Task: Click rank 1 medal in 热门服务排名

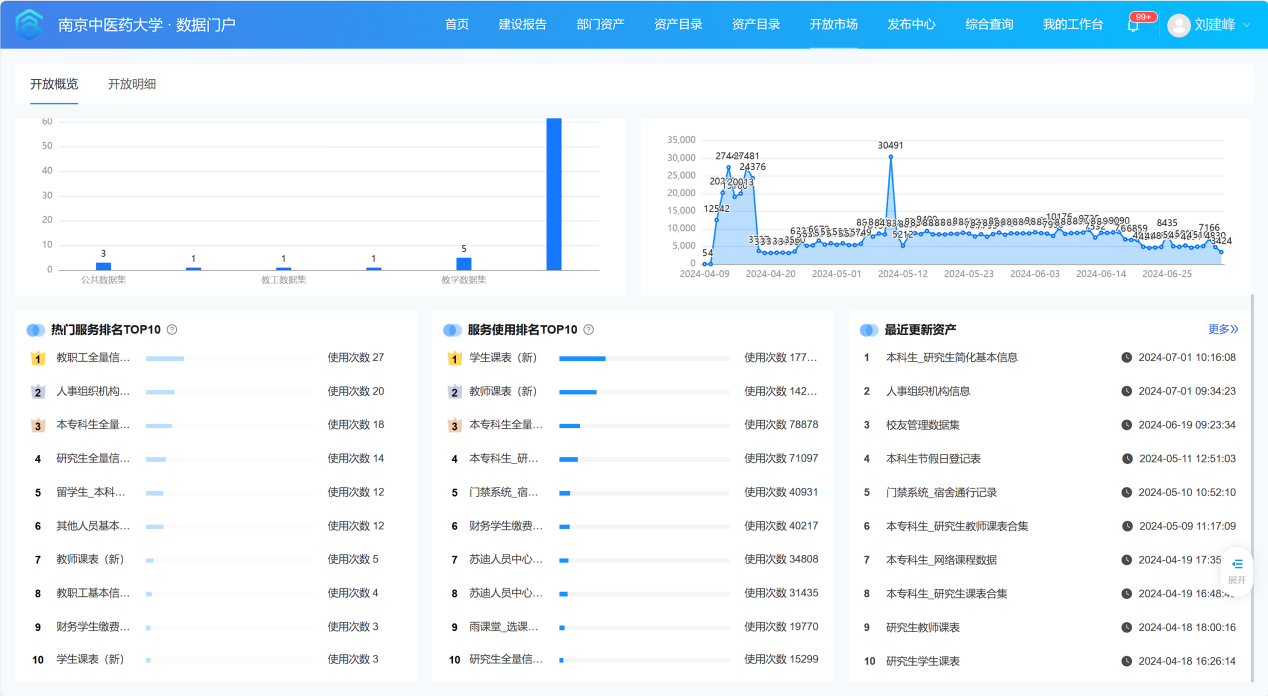Action: [x=38, y=358]
